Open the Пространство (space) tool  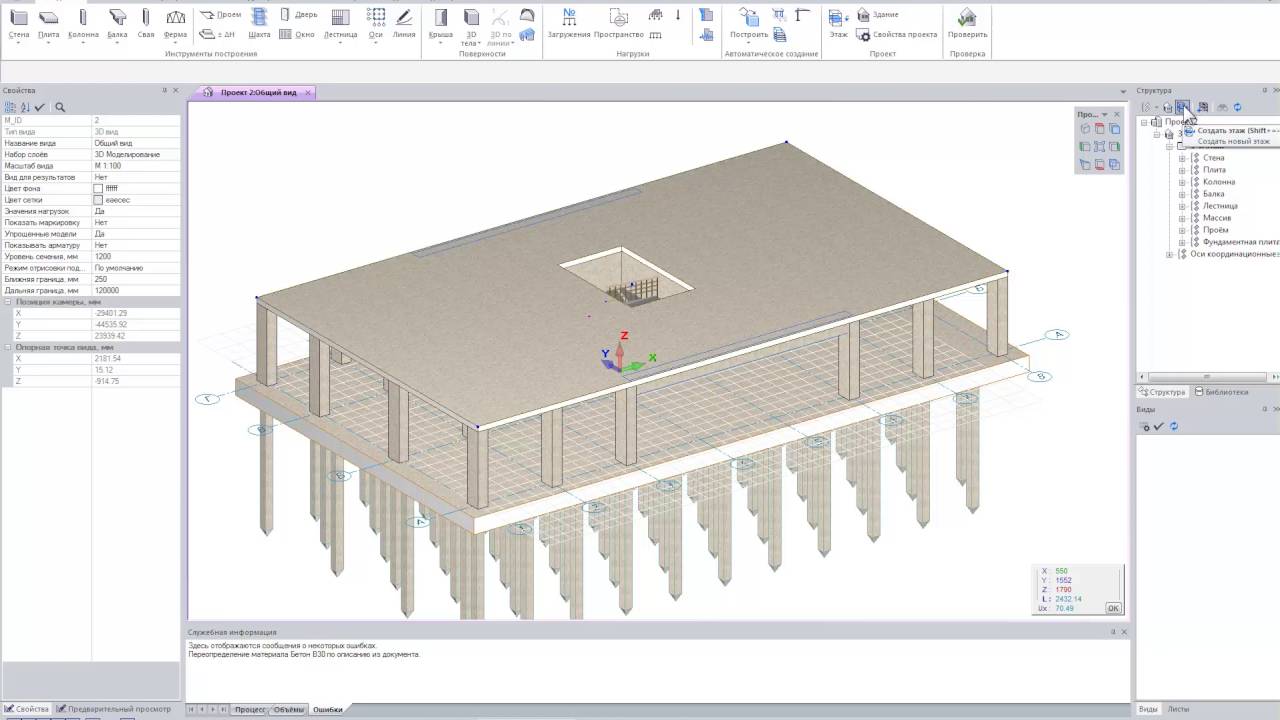point(618,24)
